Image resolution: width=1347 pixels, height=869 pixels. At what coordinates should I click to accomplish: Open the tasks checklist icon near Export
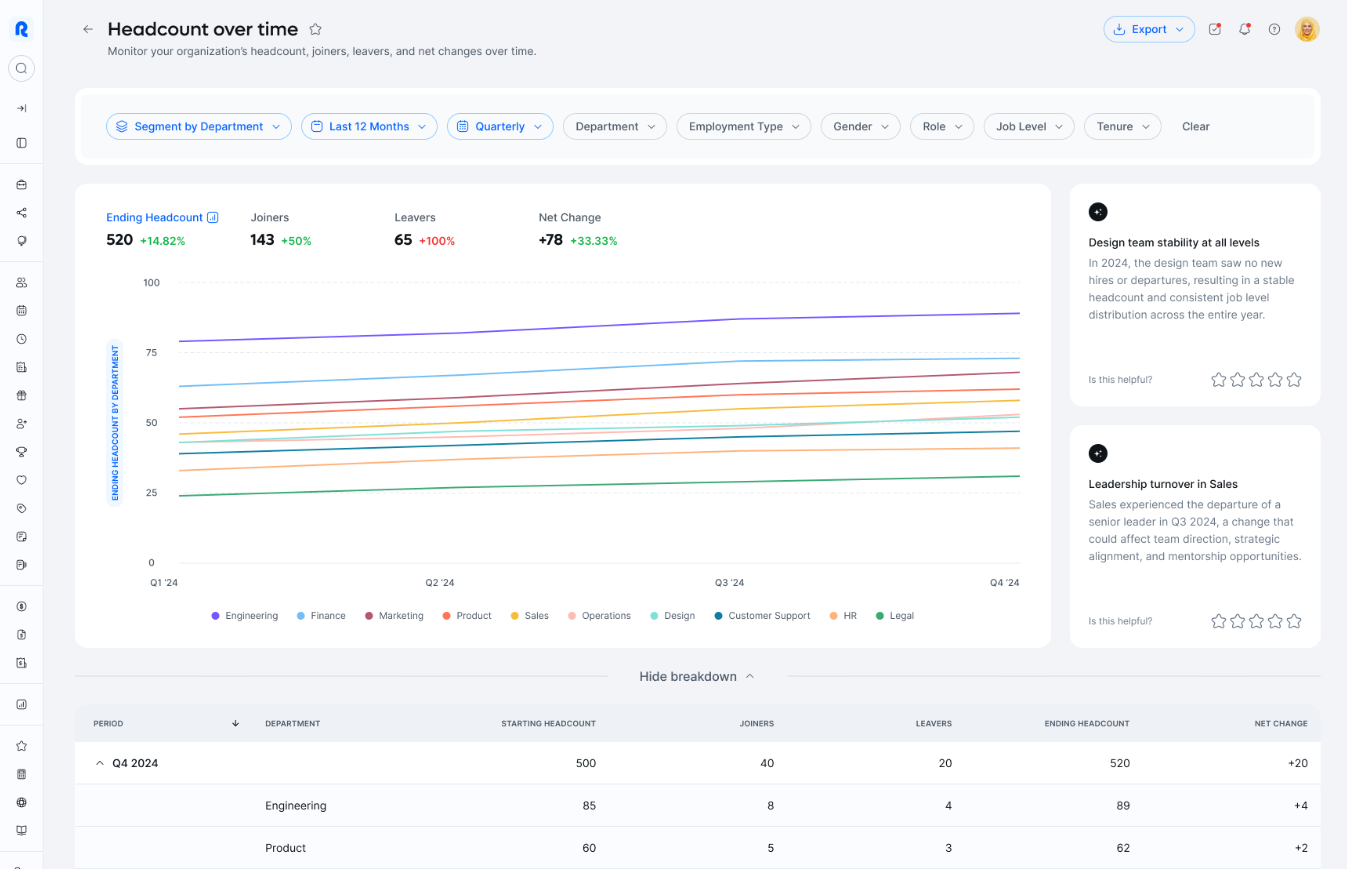pyautogui.click(x=1214, y=29)
